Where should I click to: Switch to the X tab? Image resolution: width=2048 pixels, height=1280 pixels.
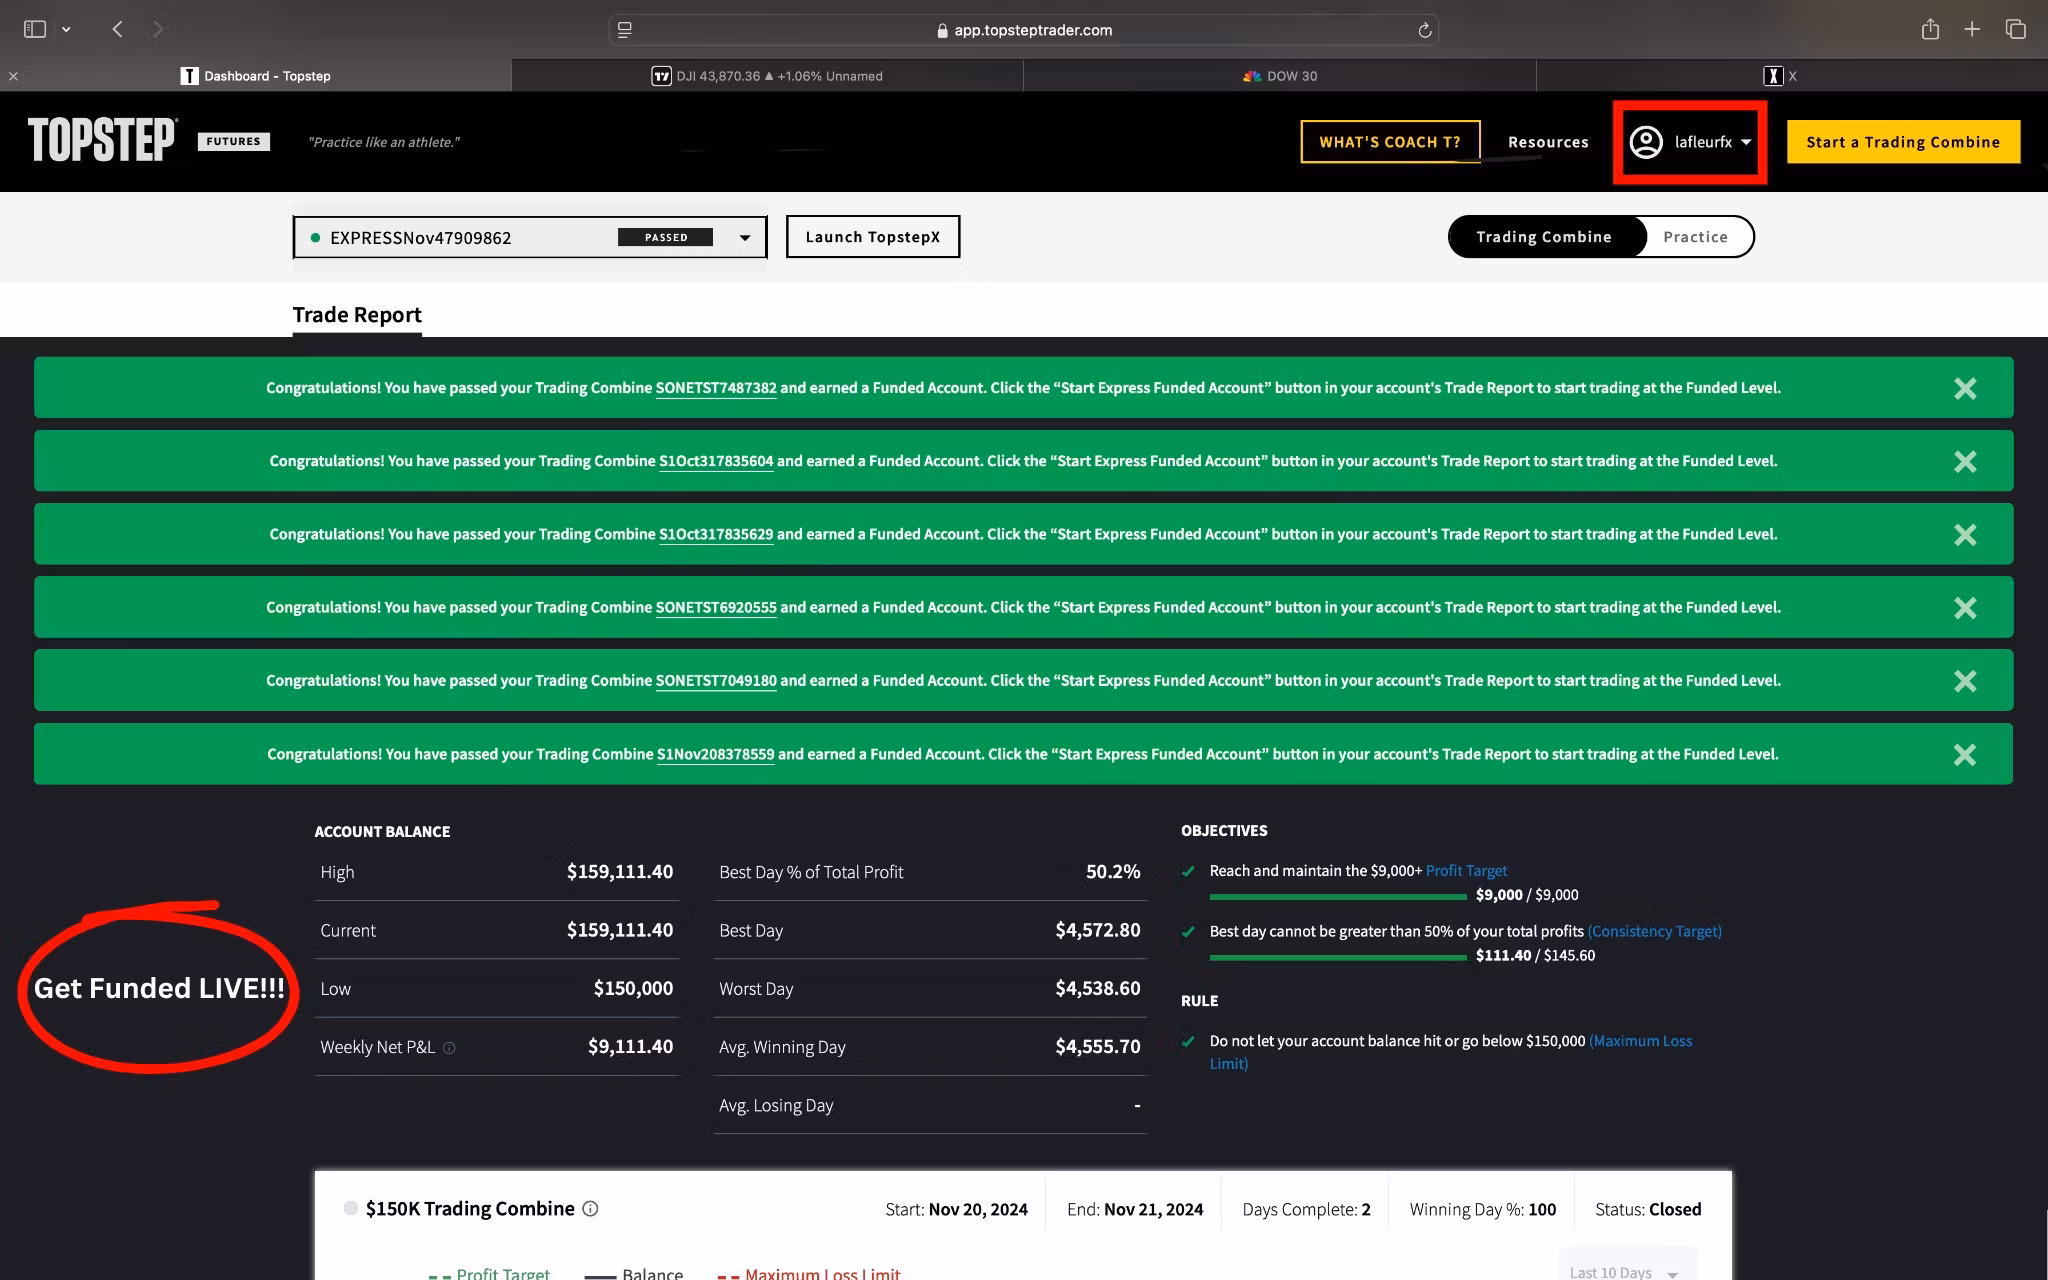tap(1791, 76)
